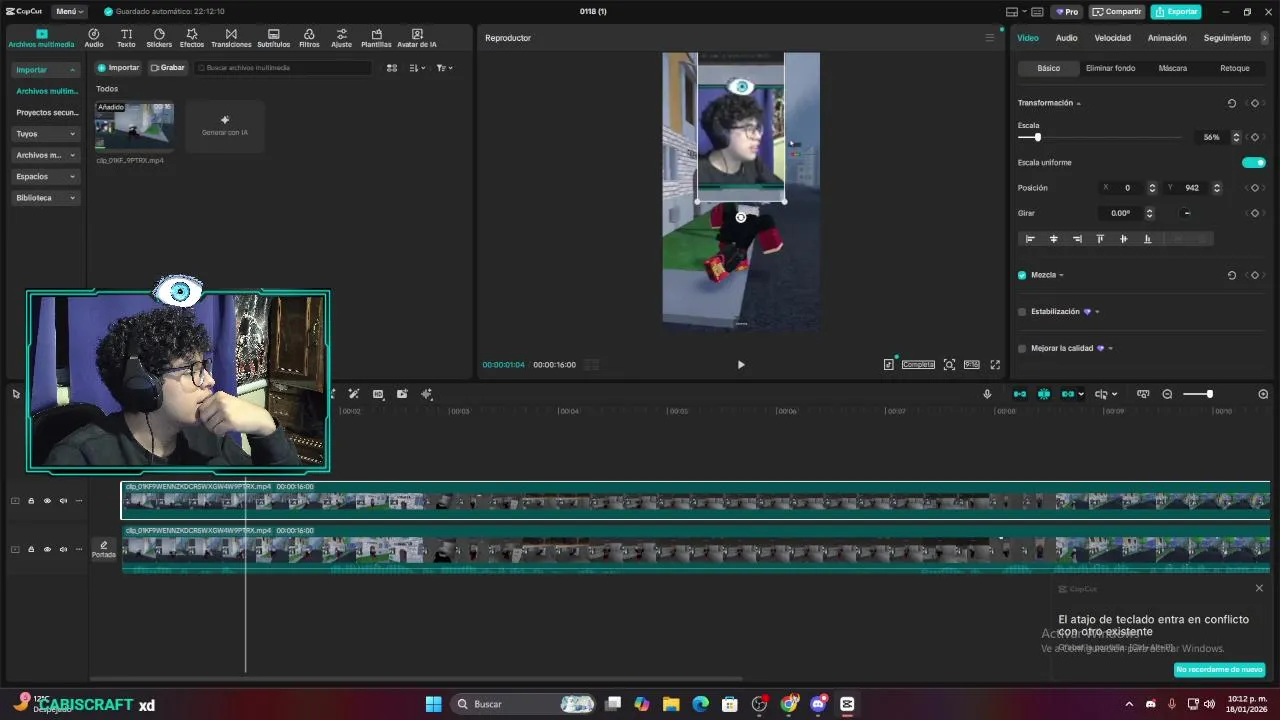Click the Pro upgrade button
The width and height of the screenshot is (1280, 720).
(x=1066, y=12)
